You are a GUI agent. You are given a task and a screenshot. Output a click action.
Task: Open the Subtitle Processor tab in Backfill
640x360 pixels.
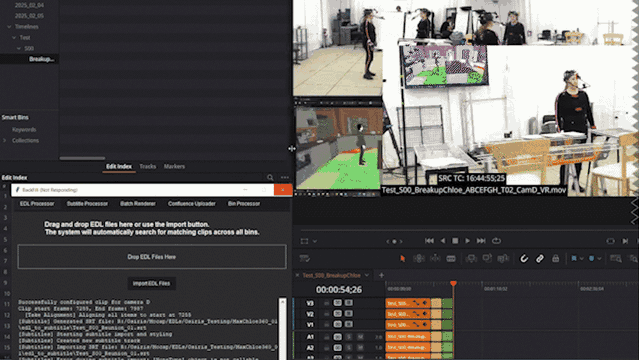pos(87,204)
